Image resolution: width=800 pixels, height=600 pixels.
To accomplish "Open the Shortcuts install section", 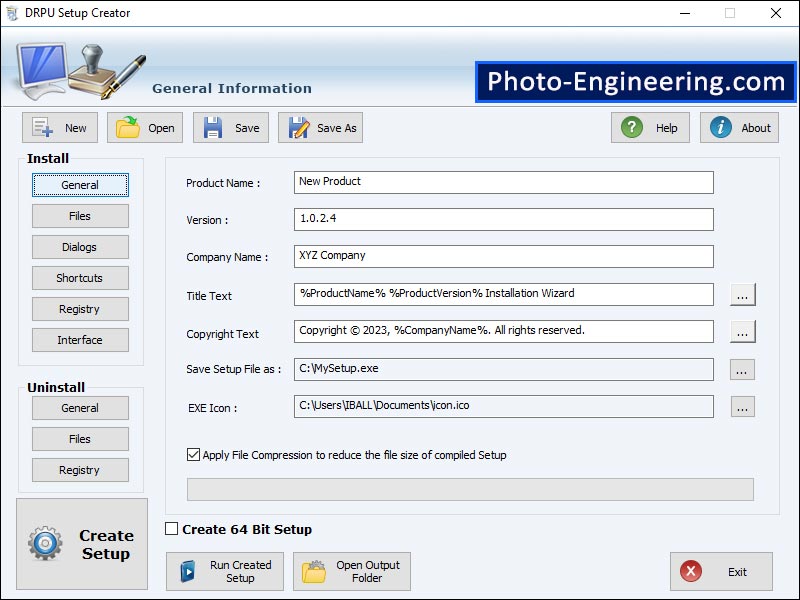I will (80, 278).
